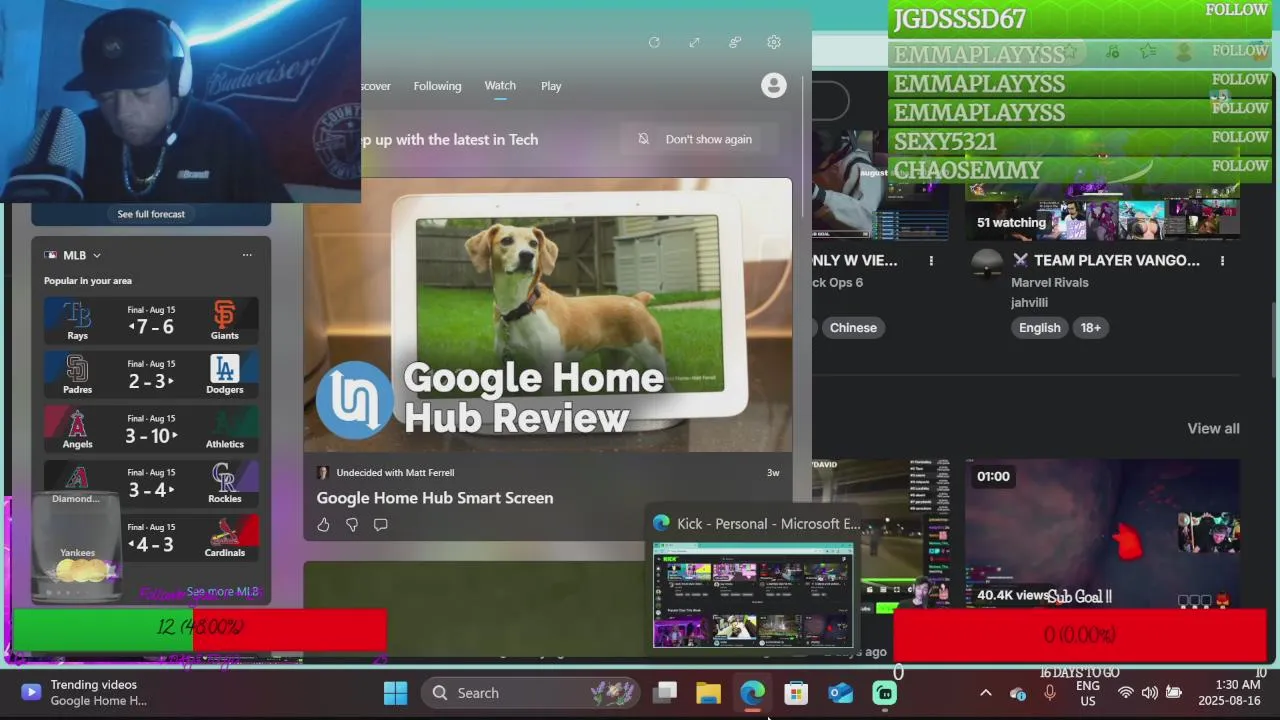Open the Angels vs Athletics 3-10 game
The width and height of the screenshot is (1280, 720).
151,428
